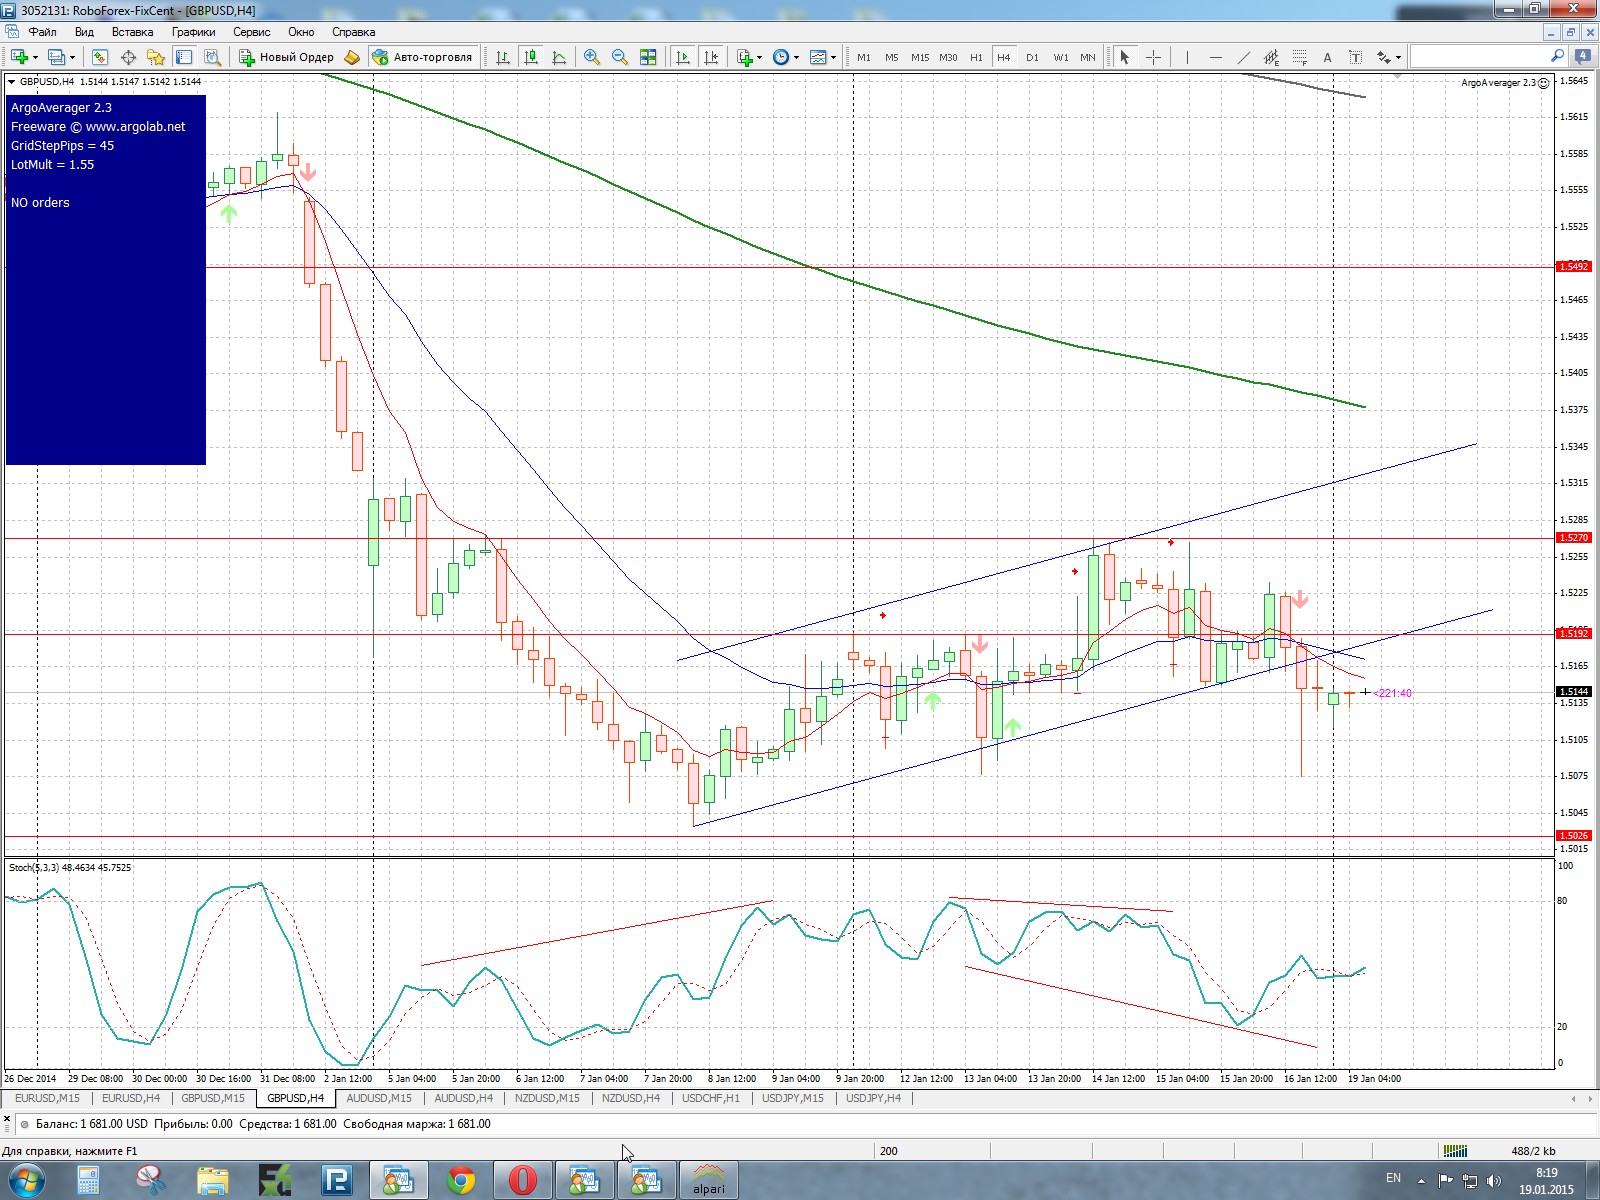Click the Windows Start button

point(26,1180)
